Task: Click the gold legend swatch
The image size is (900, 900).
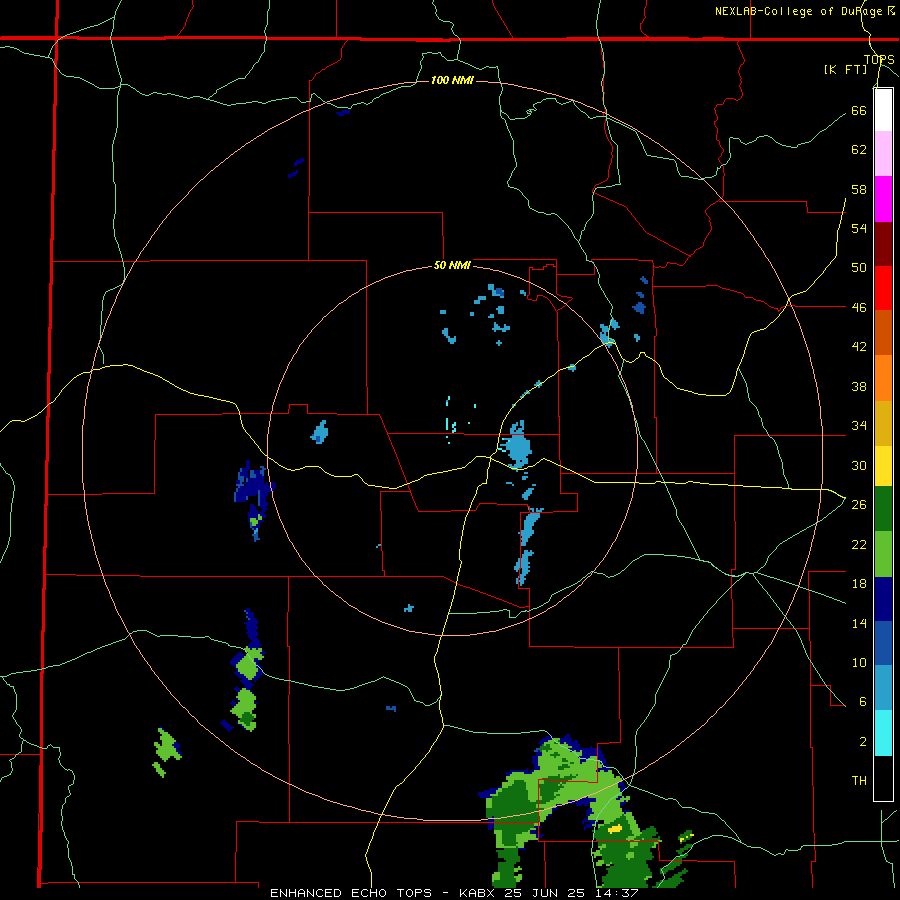Action: (x=883, y=422)
